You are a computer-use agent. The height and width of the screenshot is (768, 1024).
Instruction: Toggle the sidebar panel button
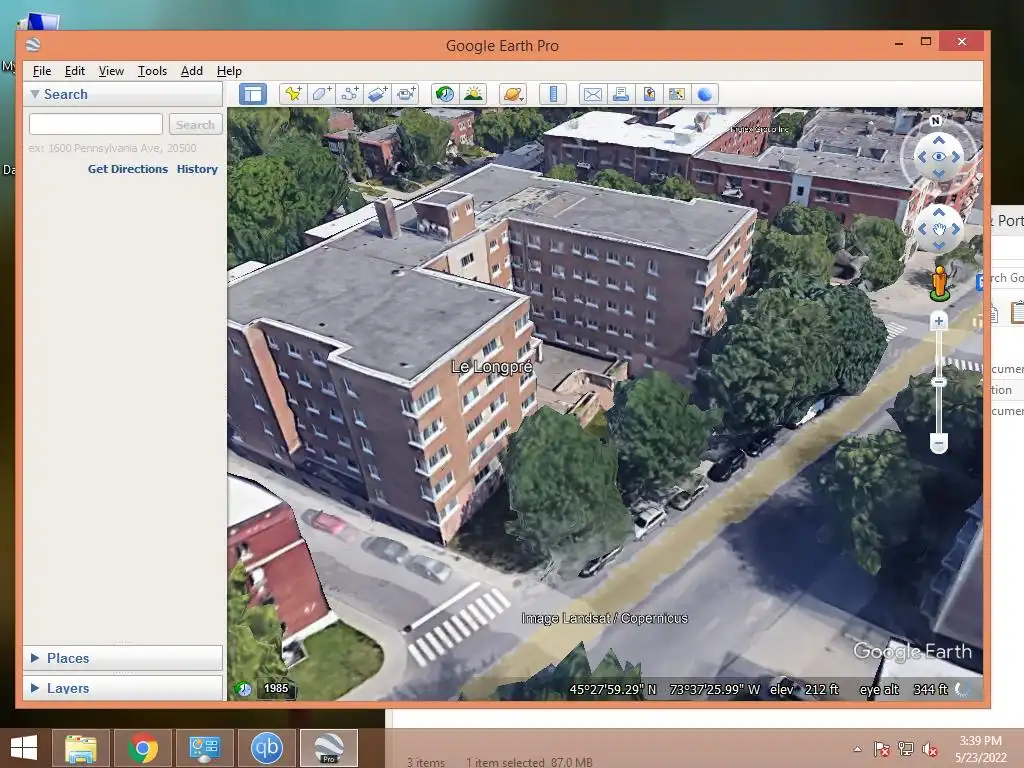click(253, 94)
